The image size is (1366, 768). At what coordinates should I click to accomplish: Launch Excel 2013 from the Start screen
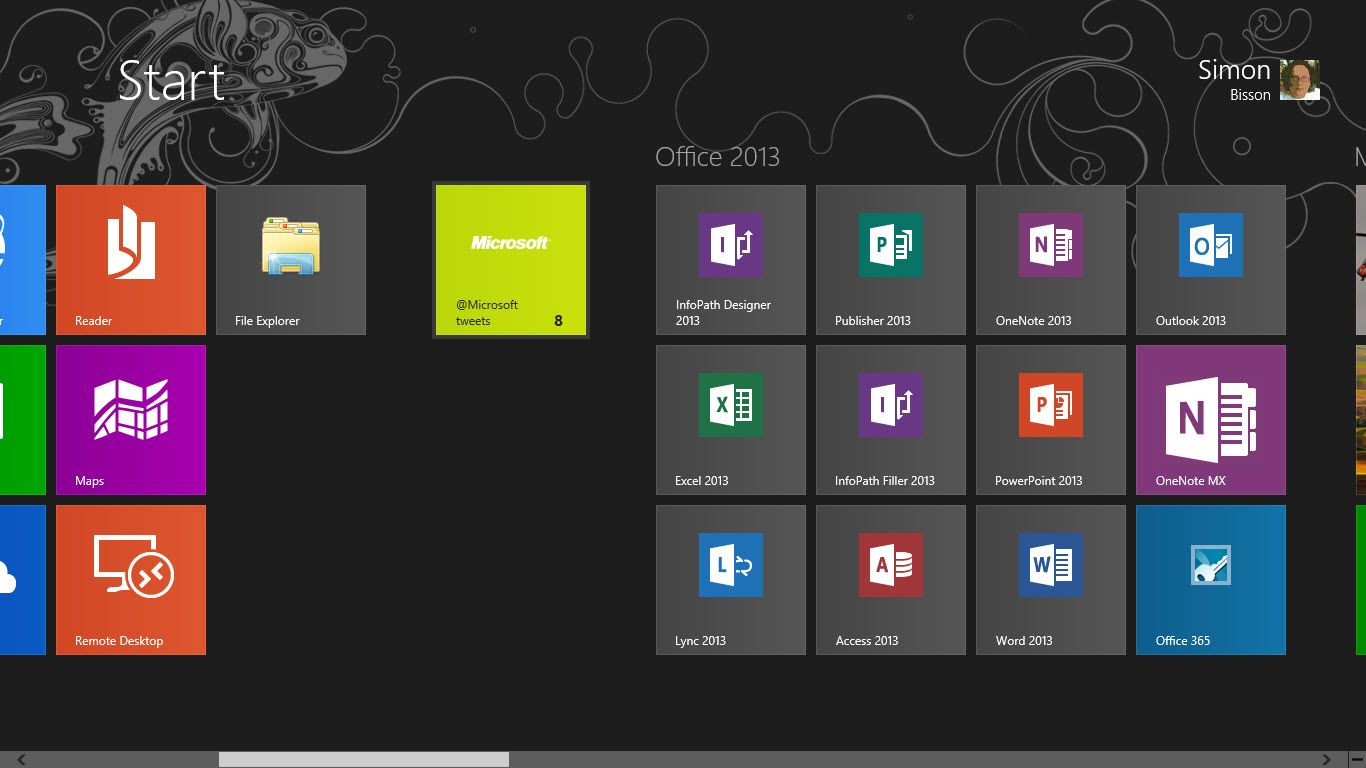[730, 420]
